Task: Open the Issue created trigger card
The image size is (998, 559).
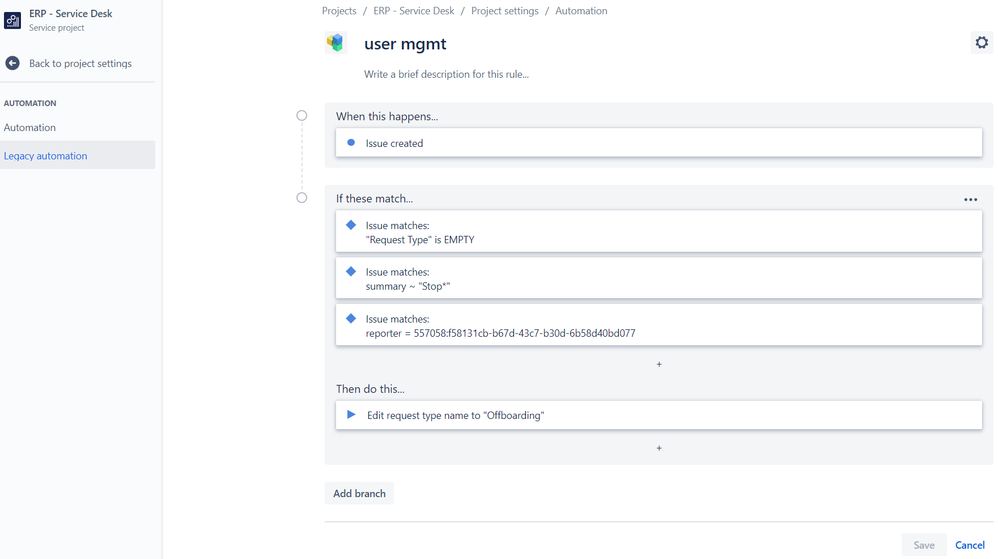Action: 659,143
